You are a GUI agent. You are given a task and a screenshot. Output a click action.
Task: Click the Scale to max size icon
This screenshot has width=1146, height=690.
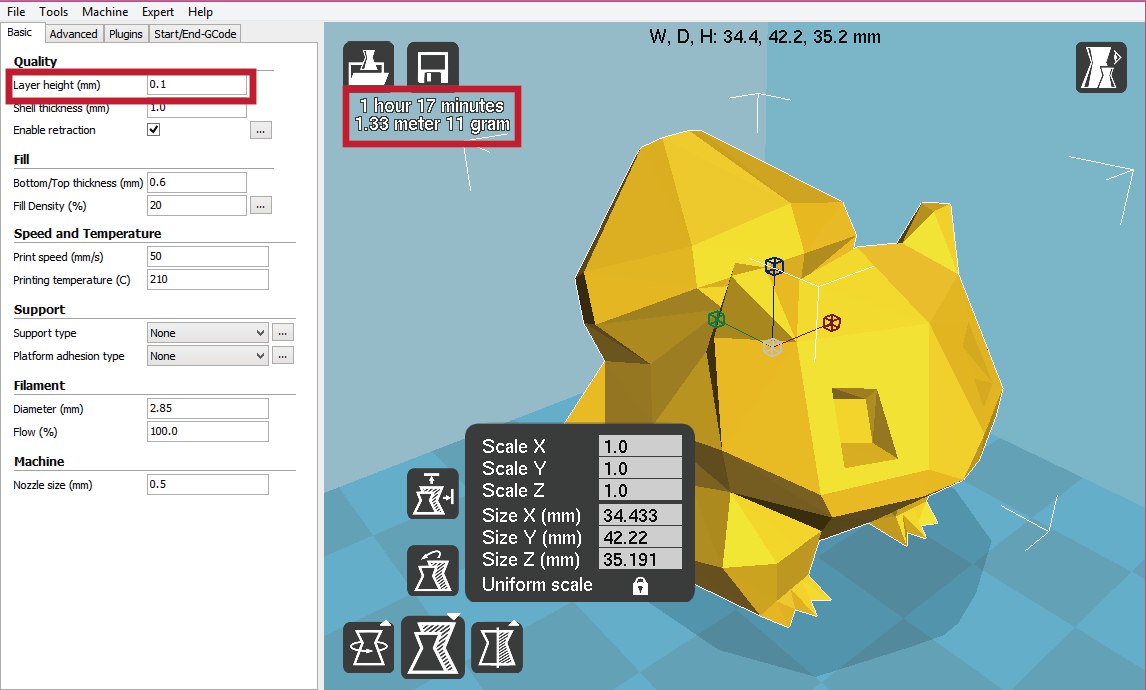tap(433, 494)
